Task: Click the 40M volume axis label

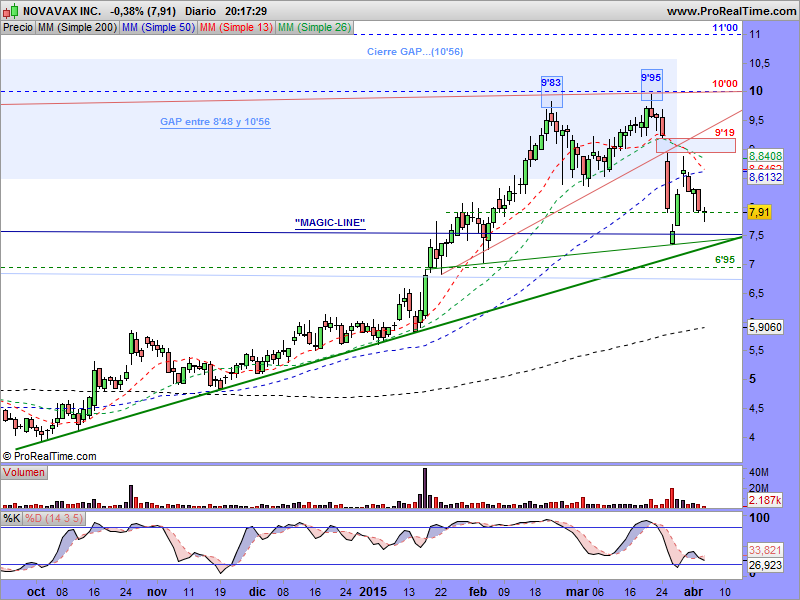Action: tap(759, 473)
